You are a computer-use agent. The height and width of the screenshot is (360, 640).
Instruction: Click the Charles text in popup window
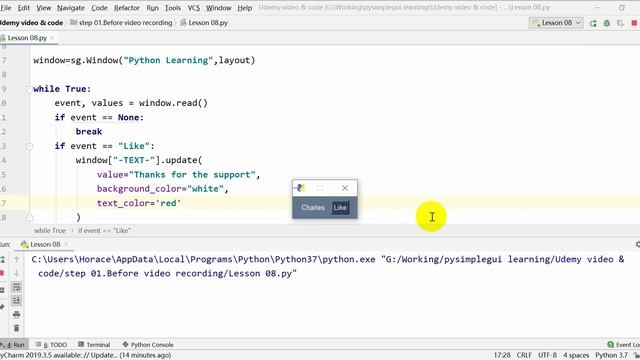pos(313,207)
